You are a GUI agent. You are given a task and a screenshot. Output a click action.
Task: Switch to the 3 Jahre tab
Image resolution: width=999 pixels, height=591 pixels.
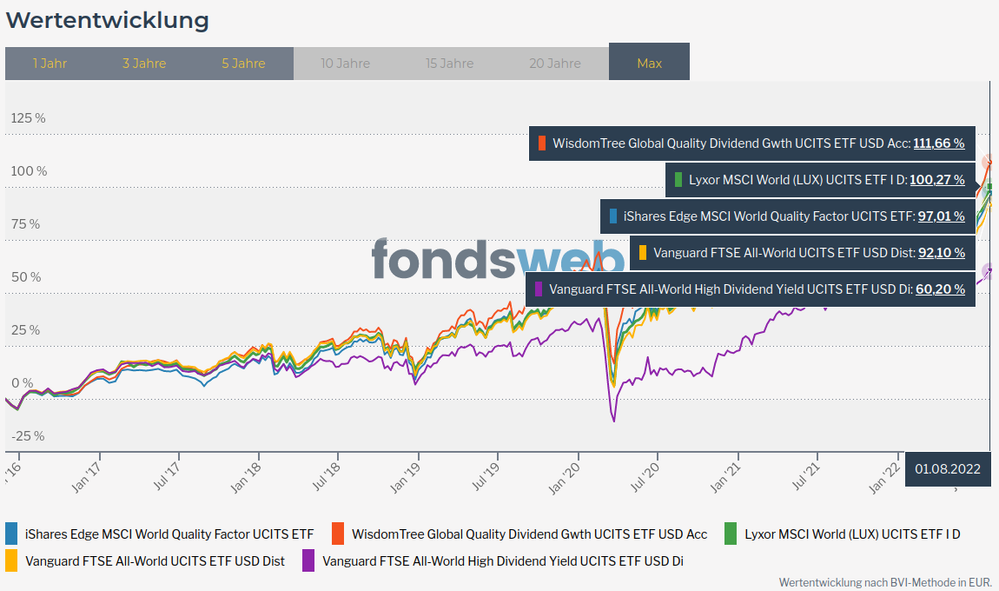coord(144,63)
